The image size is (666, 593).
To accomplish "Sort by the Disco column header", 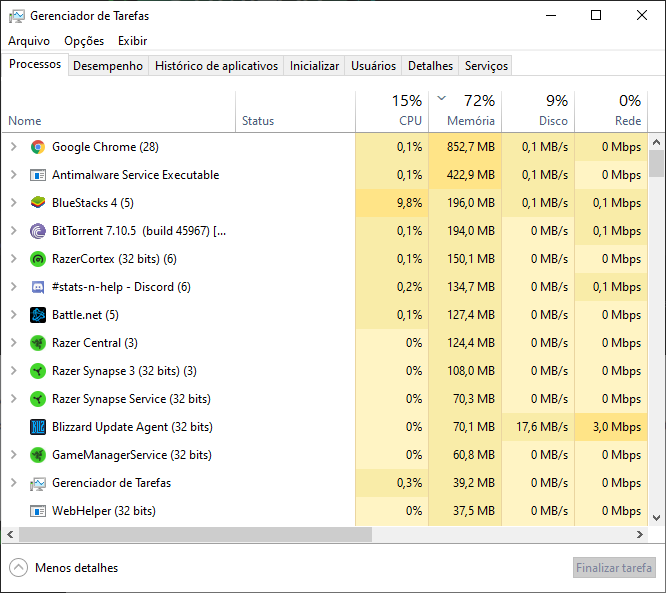I will 538,111.
